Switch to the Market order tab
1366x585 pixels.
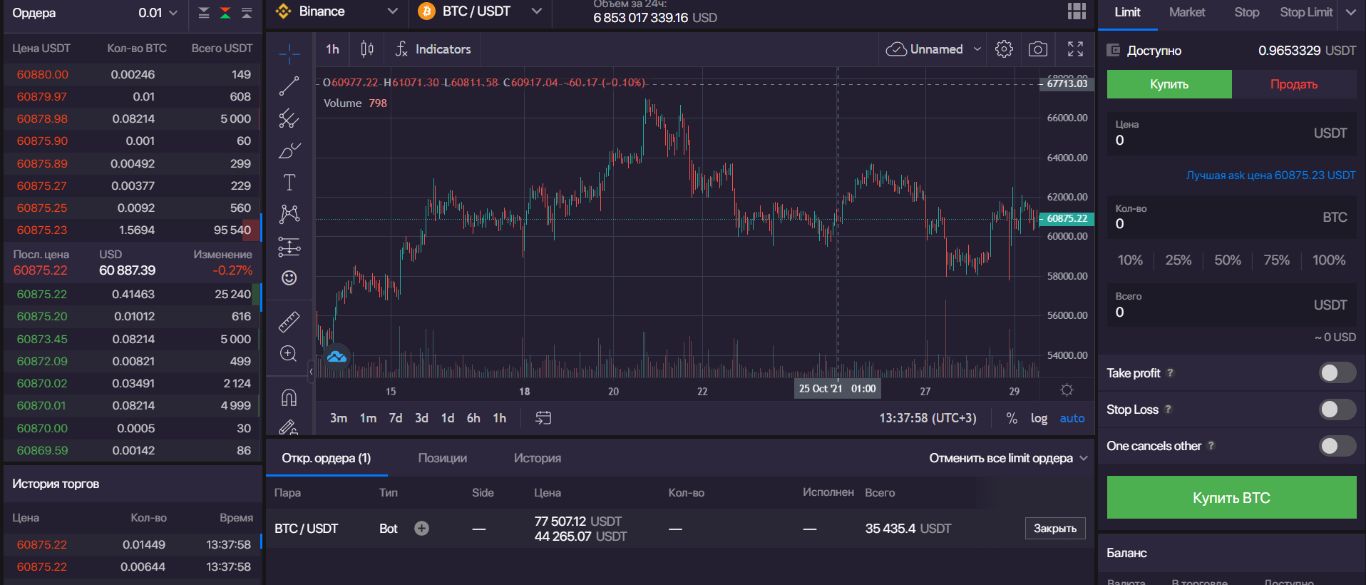[x=1187, y=12]
